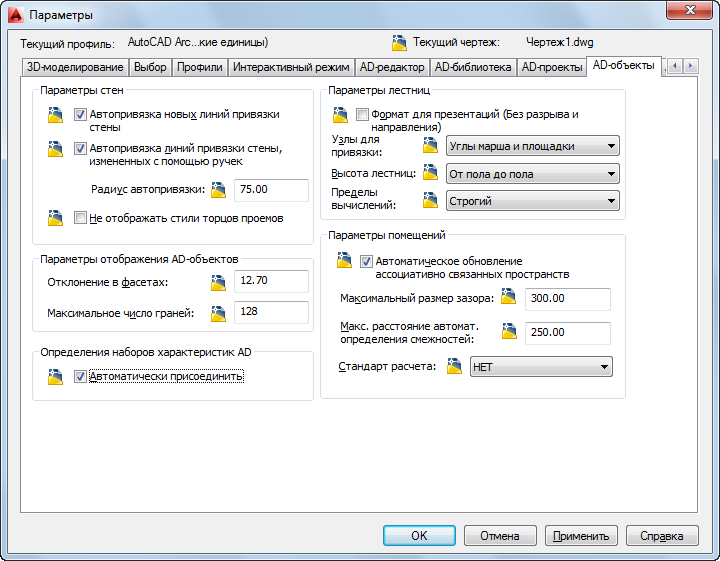This screenshot has height=561, width=720.
Task: Click drawing icon beside Формат для презентаций
Action: (340, 115)
